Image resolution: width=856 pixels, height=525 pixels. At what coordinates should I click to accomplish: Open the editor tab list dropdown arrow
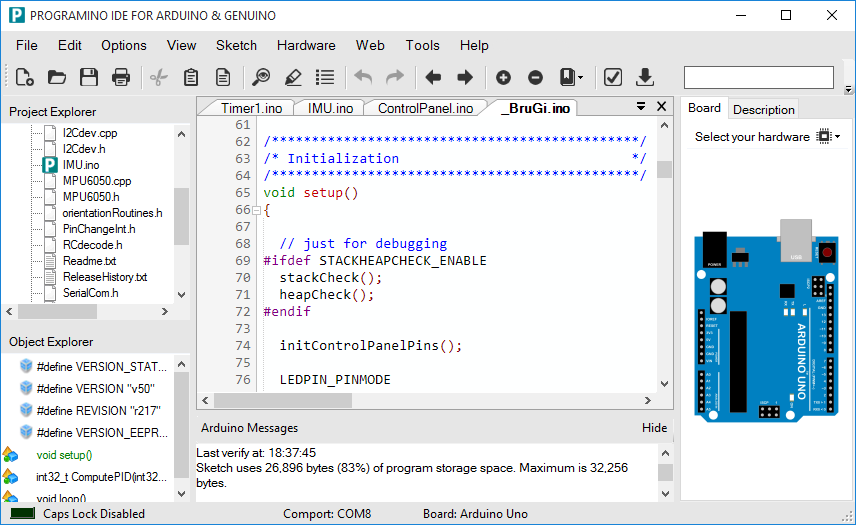(x=641, y=106)
